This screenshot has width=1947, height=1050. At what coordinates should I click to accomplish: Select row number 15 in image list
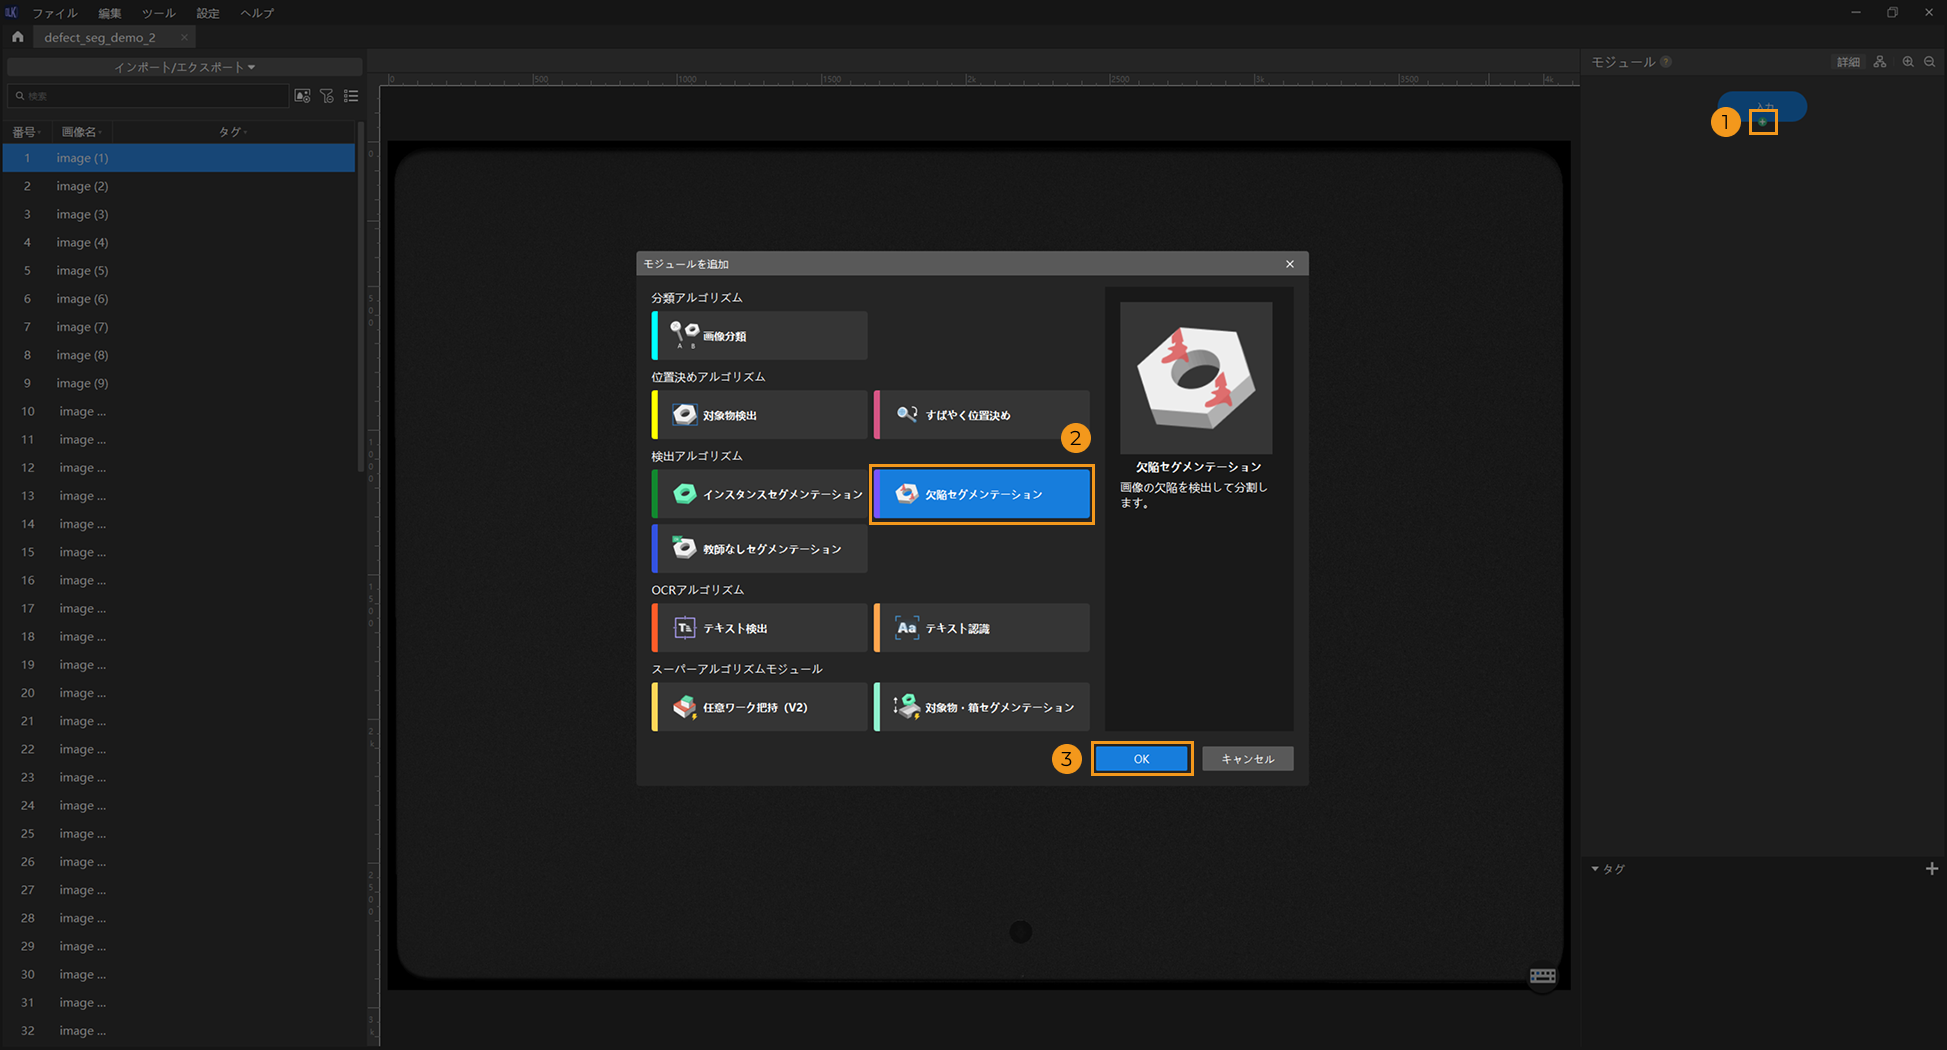coord(179,552)
